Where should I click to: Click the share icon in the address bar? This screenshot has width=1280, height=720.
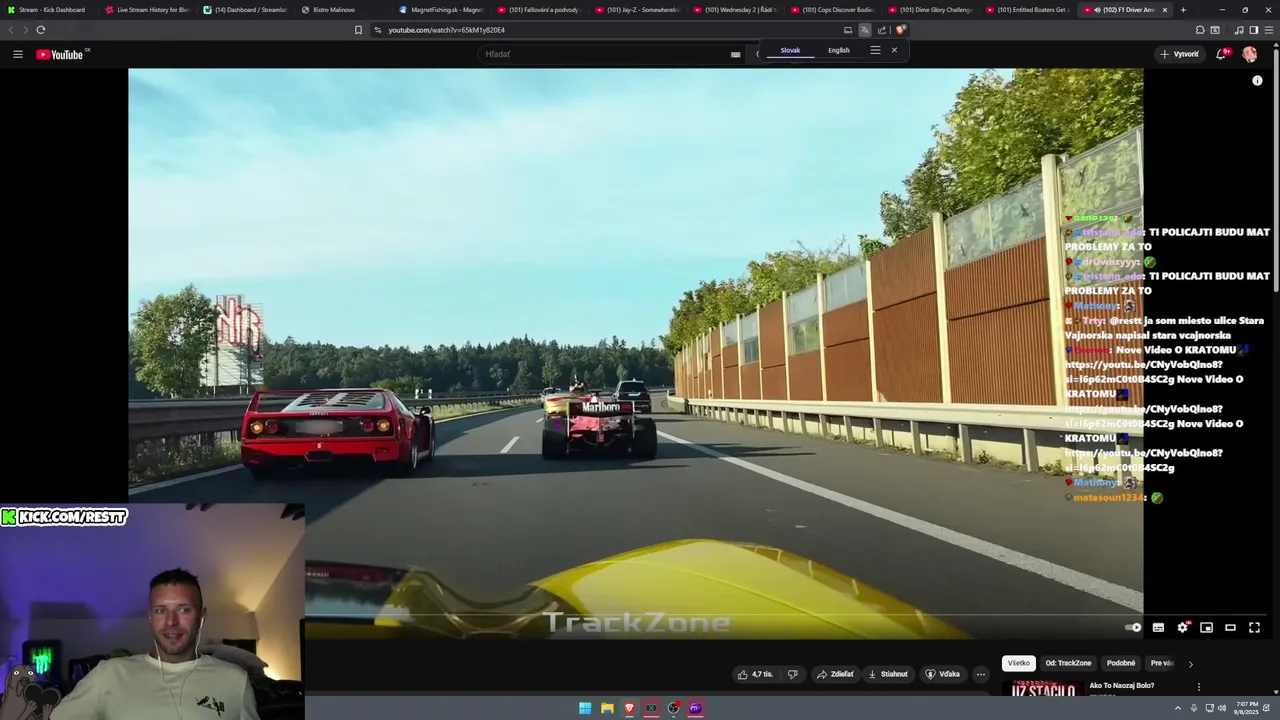click(882, 30)
